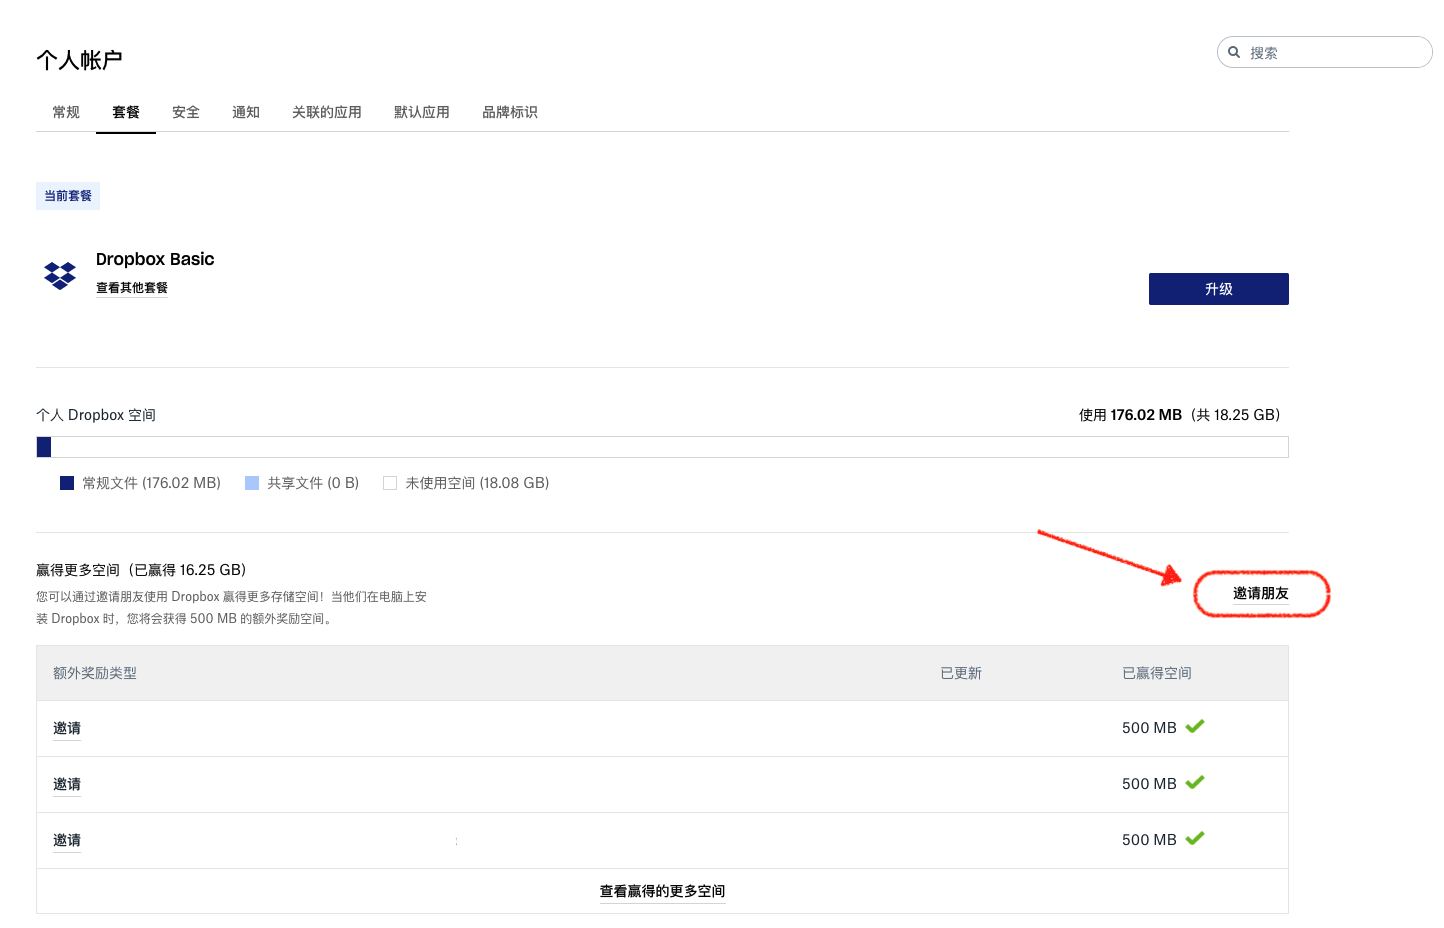The height and width of the screenshot is (928, 1444).
Task: Focus the 搜索 search field
Action: (x=1325, y=52)
